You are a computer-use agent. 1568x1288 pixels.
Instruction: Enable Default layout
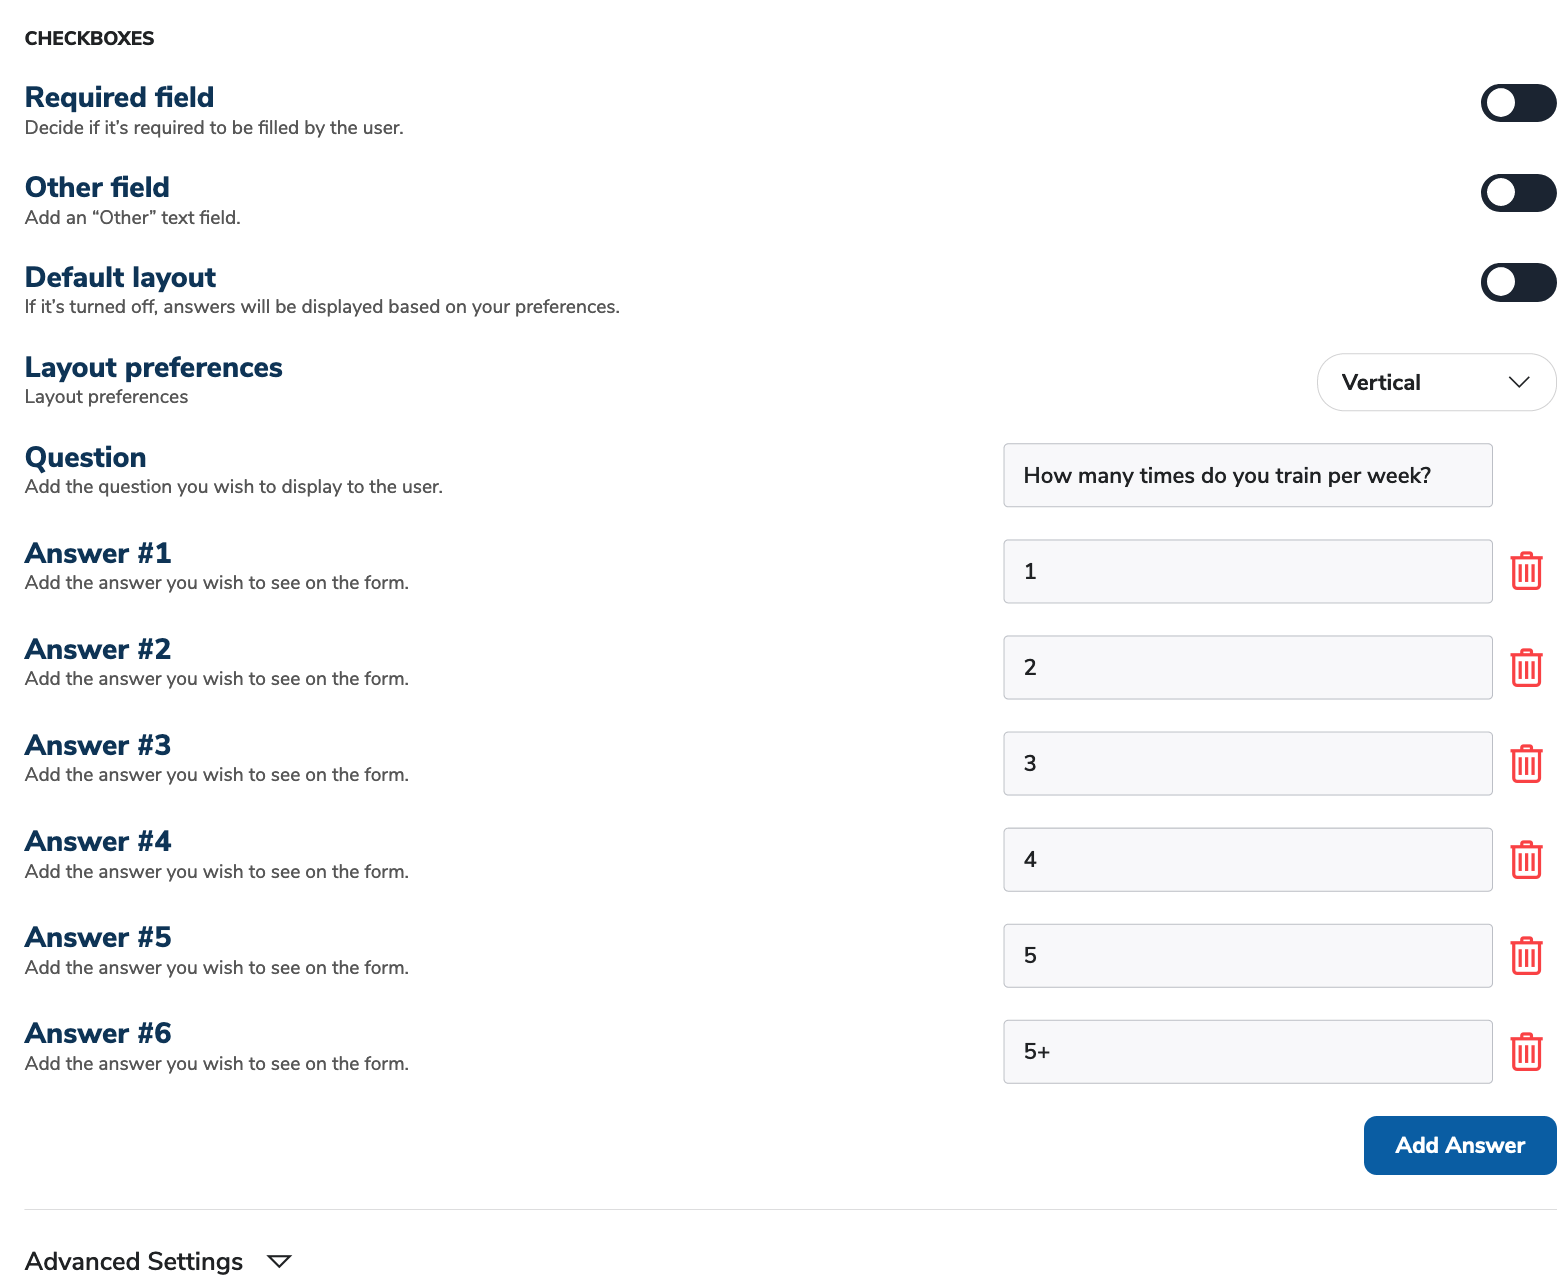pyautogui.click(x=1517, y=282)
